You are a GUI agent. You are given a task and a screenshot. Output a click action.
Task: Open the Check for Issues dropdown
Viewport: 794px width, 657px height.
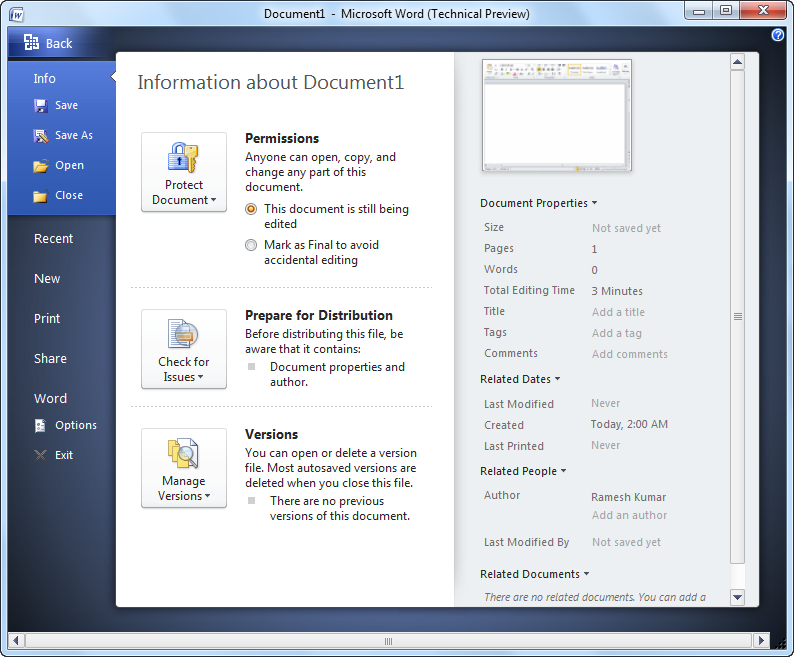(x=184, y=349)
